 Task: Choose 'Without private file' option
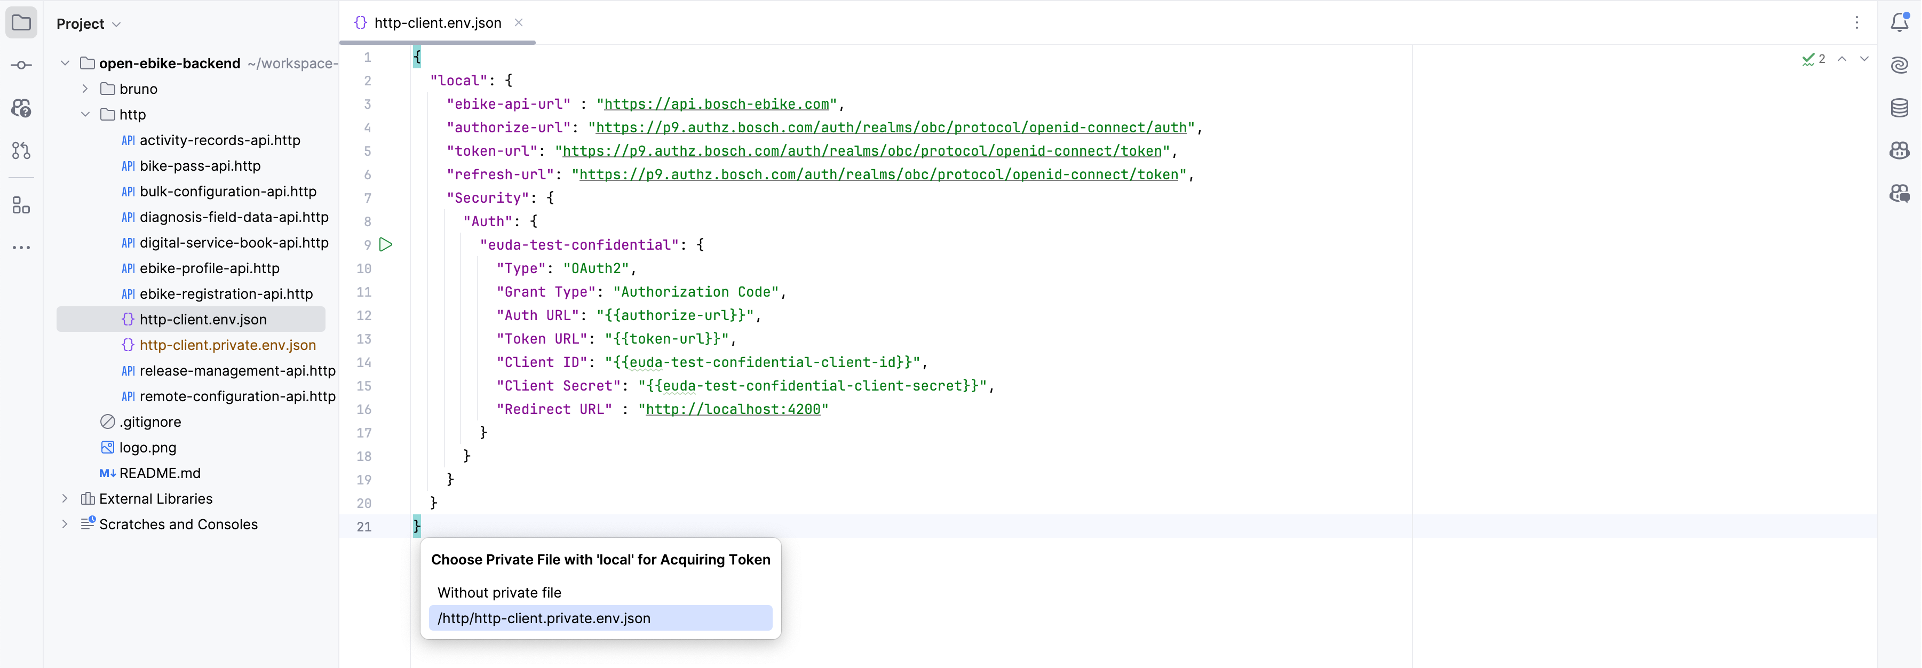[600, 592]
